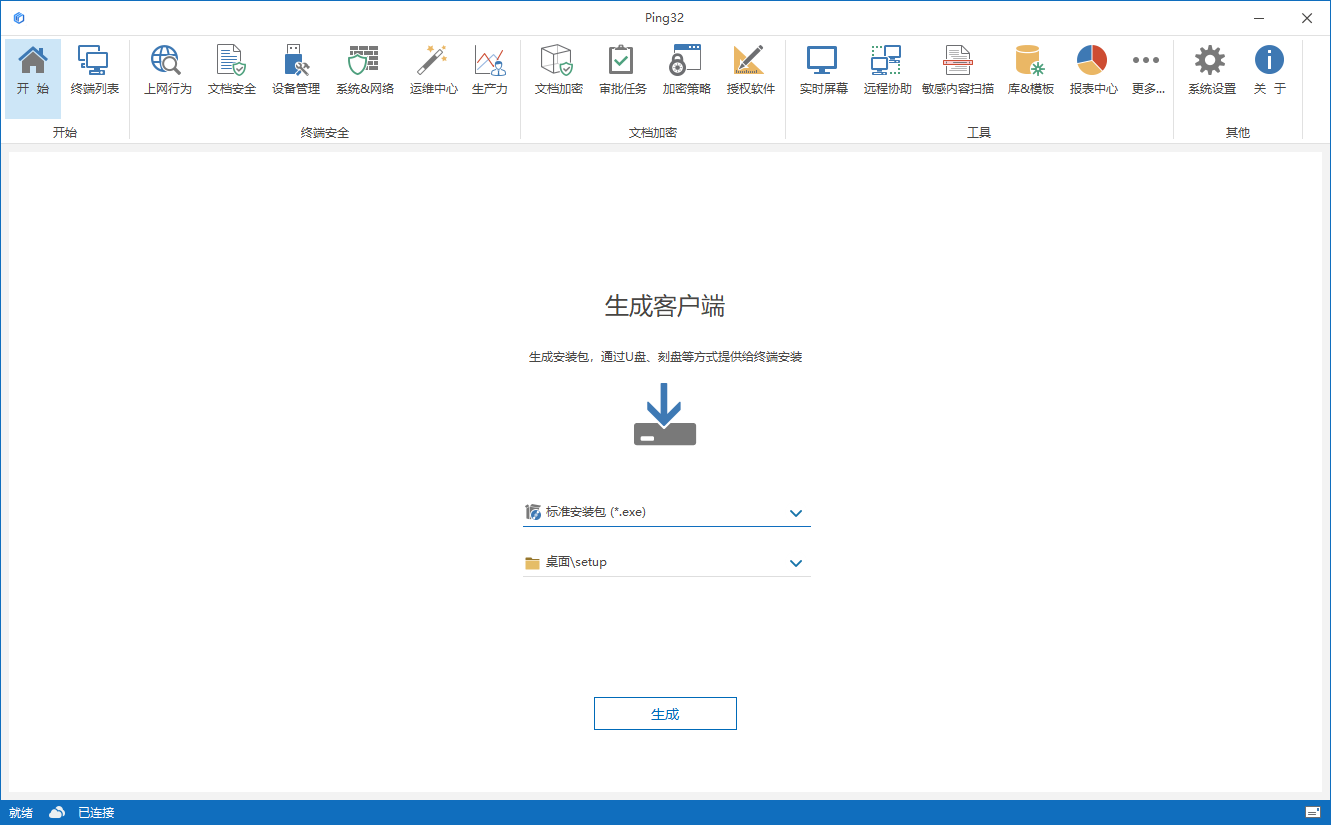
Task: Click the large download installer graphic
Action: click(665, 414)
